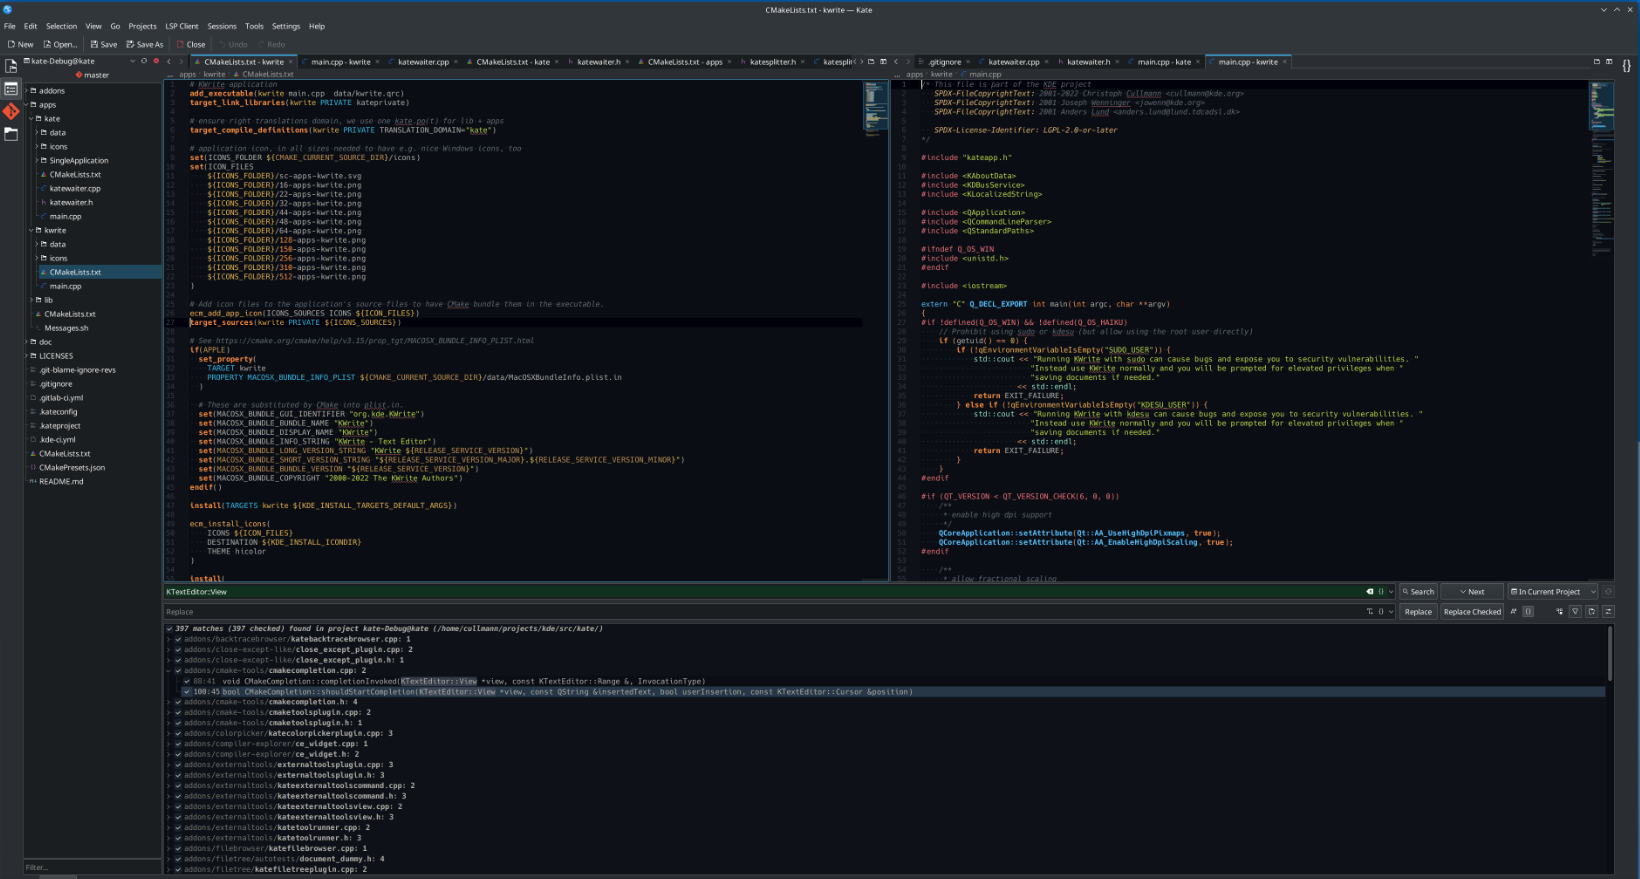Open the Projects tree sidebar panel
The image size is (1640, 879).
tap(11, 89)
